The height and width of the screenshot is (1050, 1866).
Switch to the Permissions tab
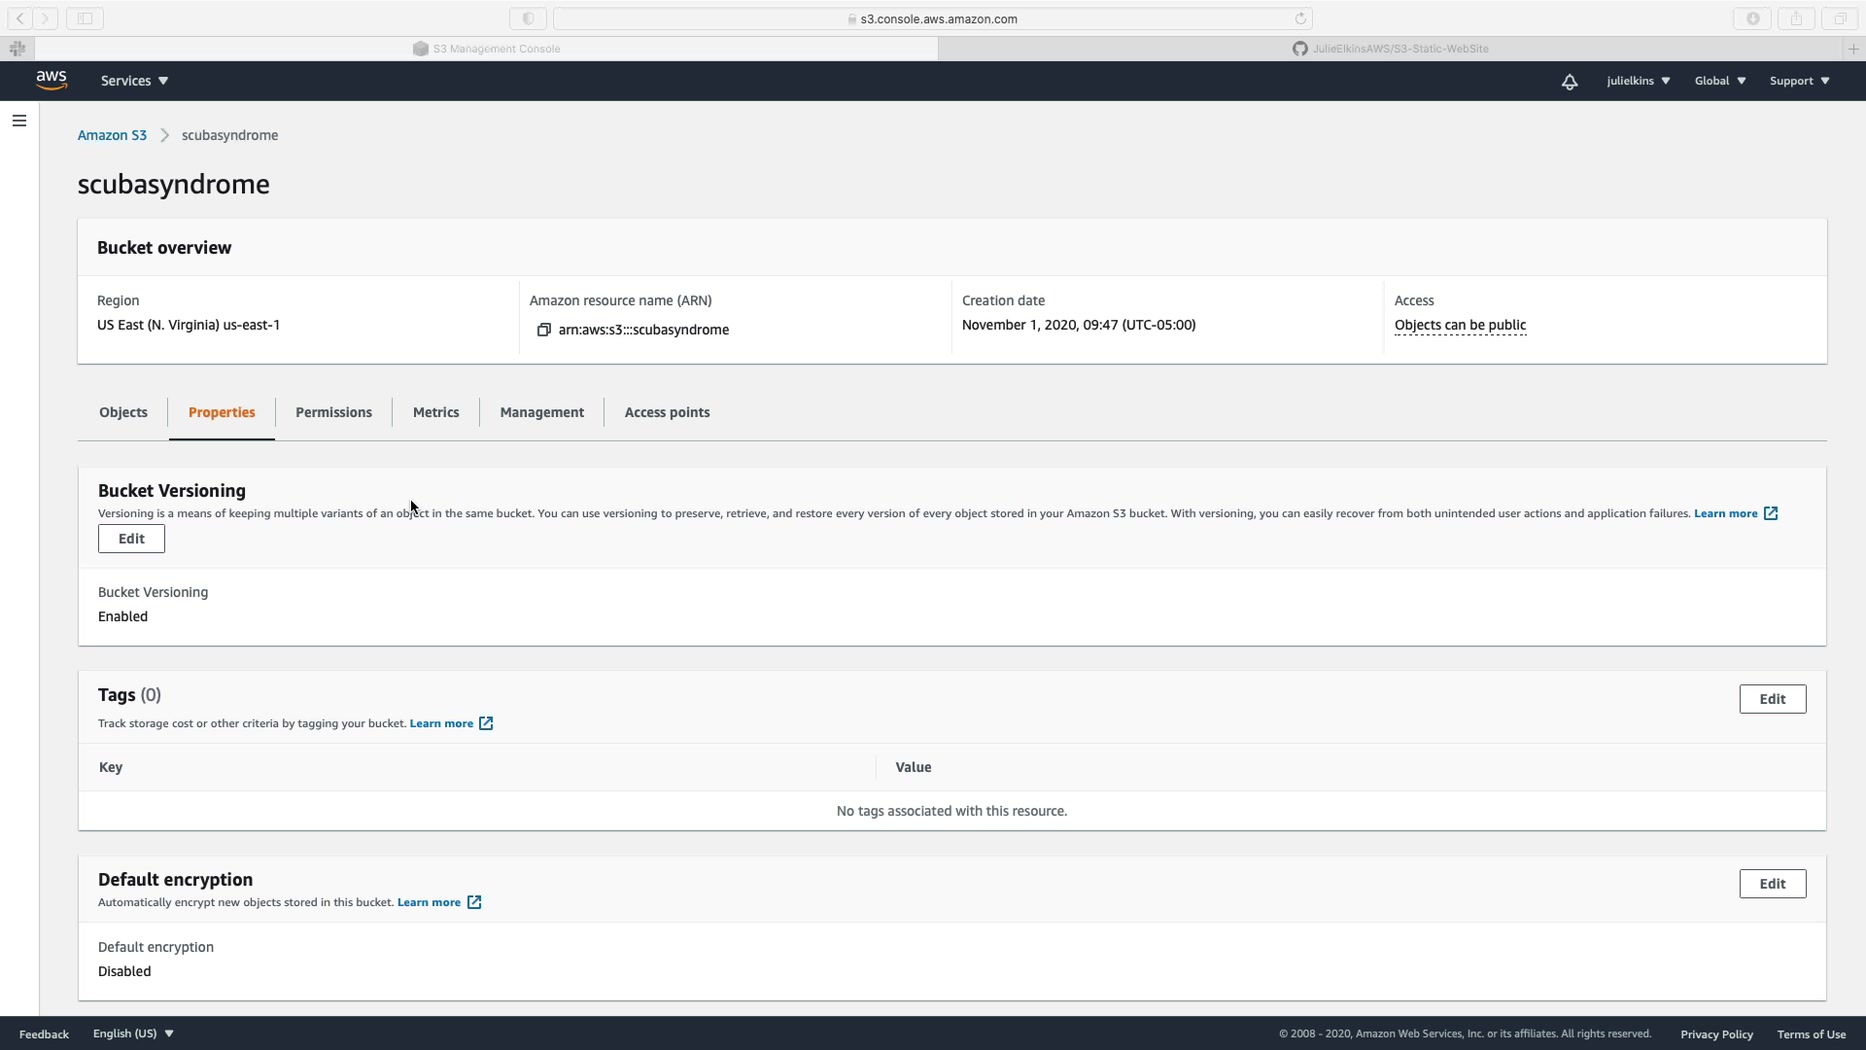click(334, 412)
